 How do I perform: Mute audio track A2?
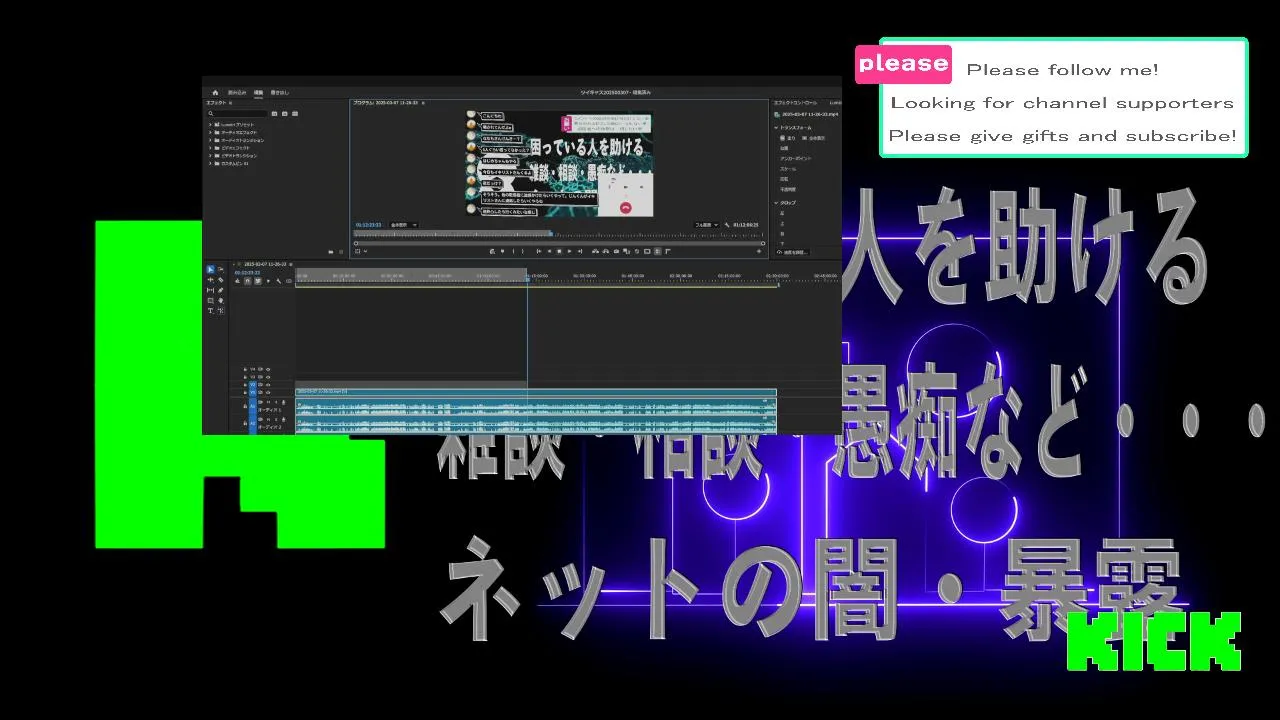[268, 419]
